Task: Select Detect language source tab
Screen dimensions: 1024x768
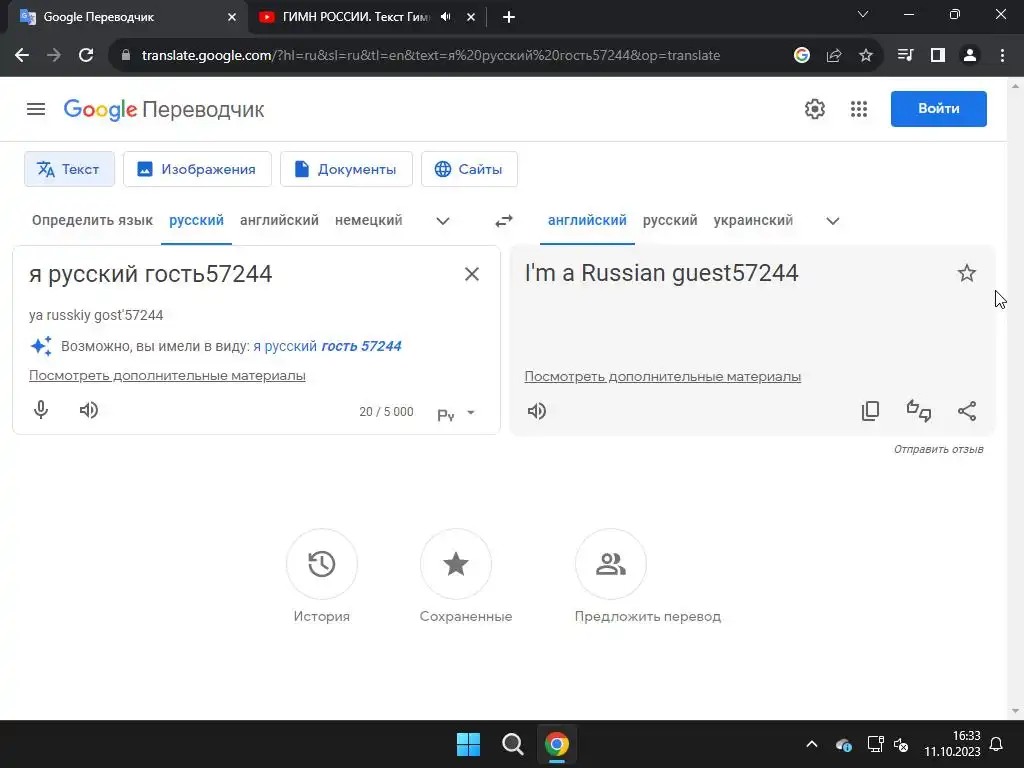Action: click(92, 221)
